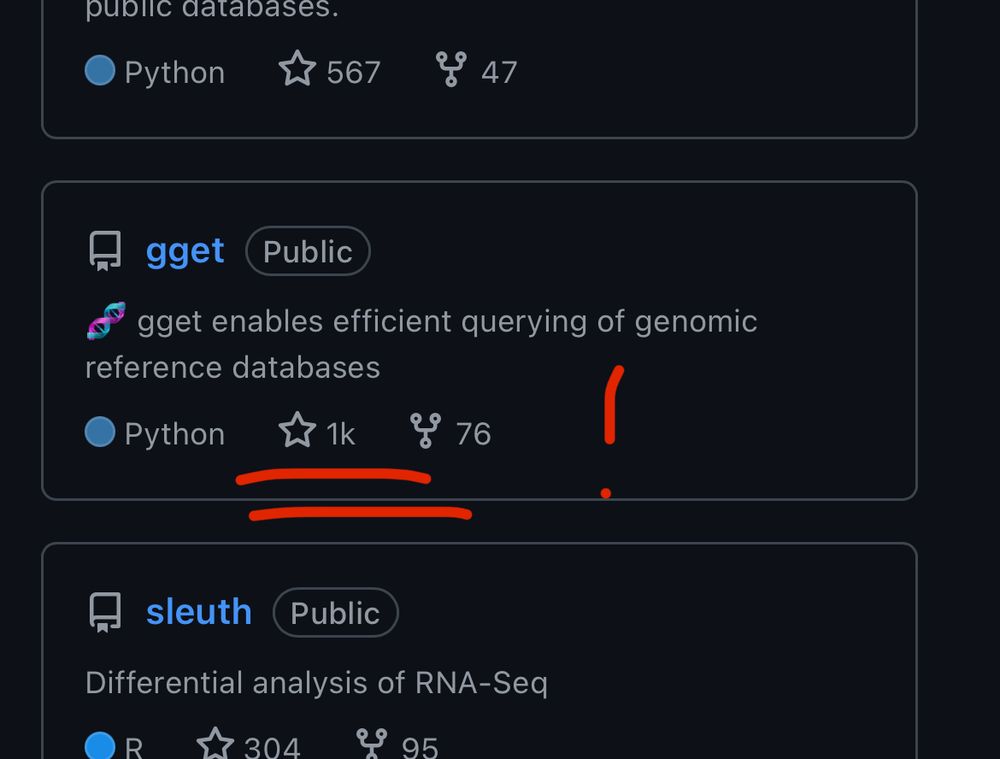This screenshot has height=759, width=1000.
Task: Click the Public badge next to sleuth
Action: point(335,612)
